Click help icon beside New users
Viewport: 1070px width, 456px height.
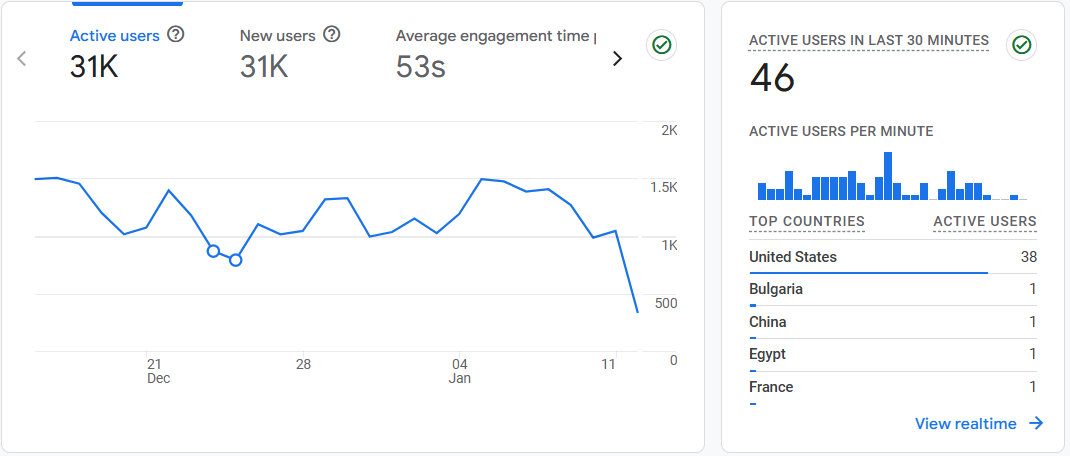[332, 35]
